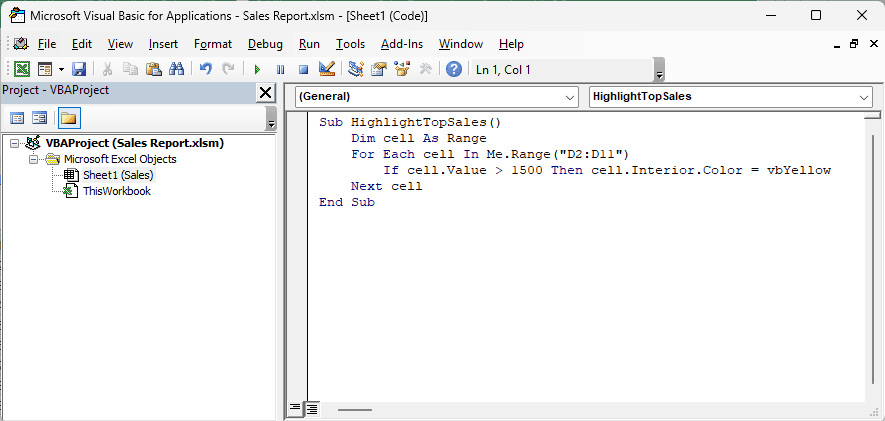Viewport: 885px width, 421px height.
Task: Click the Reset stop icon
Action: (304, 69)
